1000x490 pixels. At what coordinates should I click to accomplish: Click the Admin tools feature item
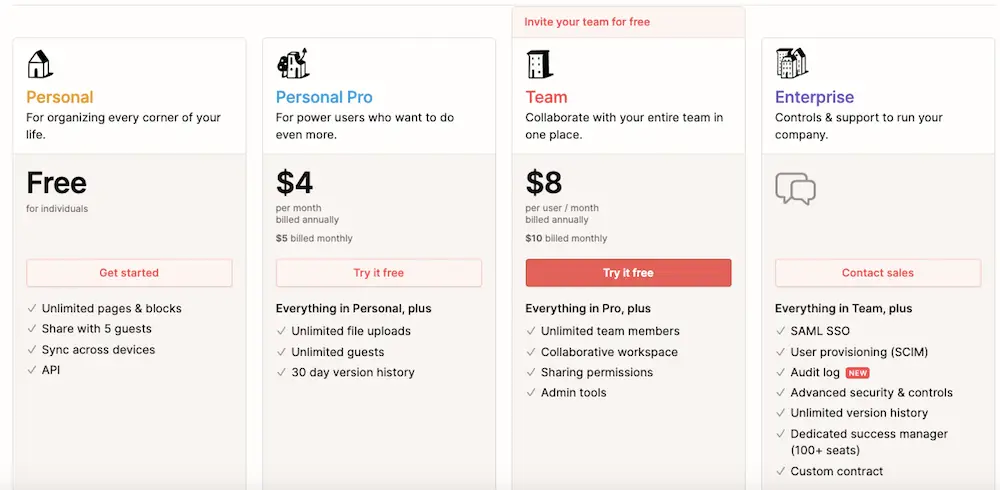pyautogui.click(x=573, y=393)
